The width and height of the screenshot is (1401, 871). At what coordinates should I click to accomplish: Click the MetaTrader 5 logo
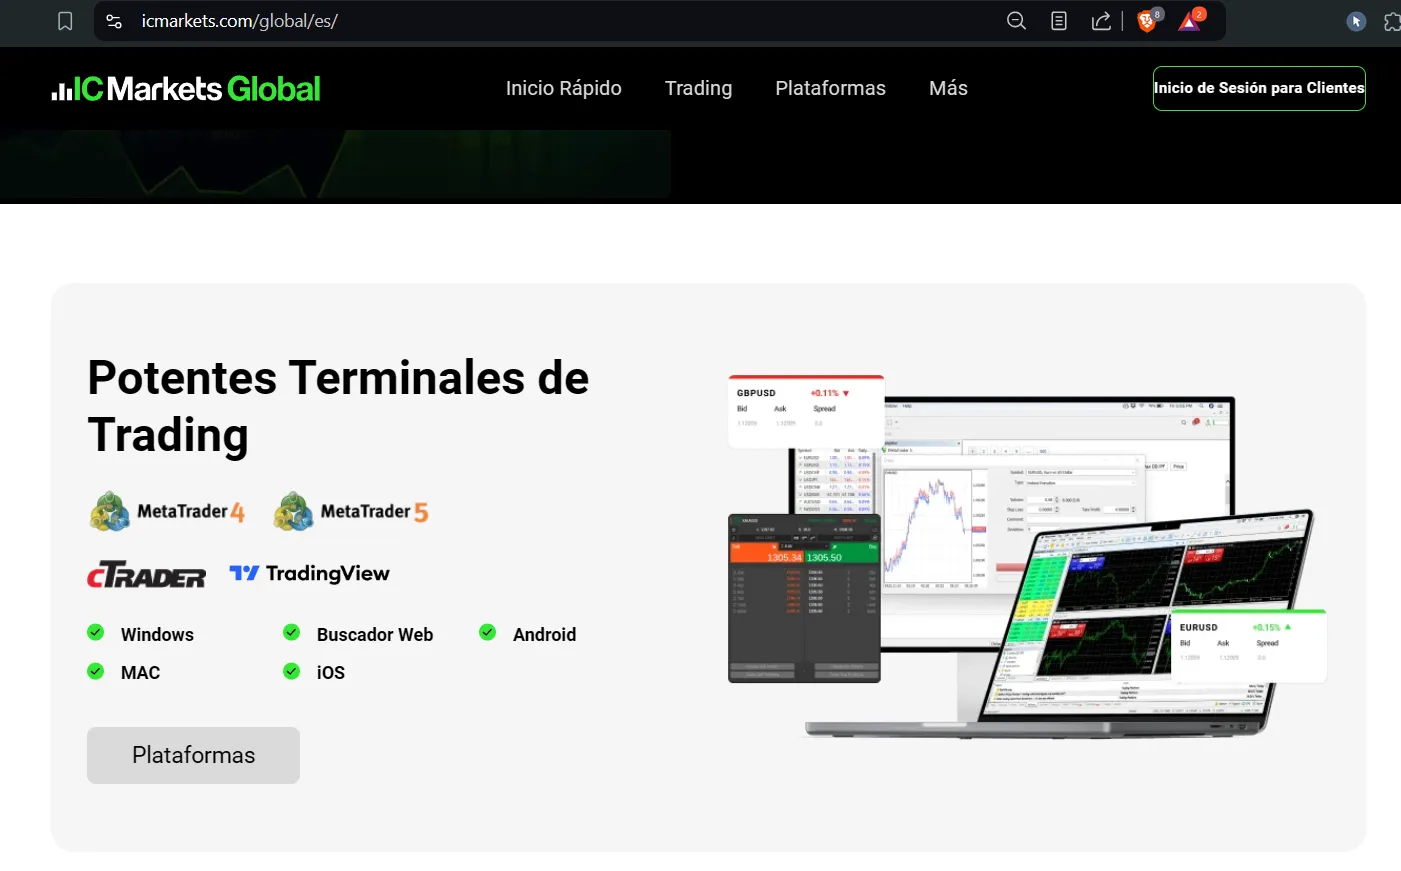[x=351, y=511]
